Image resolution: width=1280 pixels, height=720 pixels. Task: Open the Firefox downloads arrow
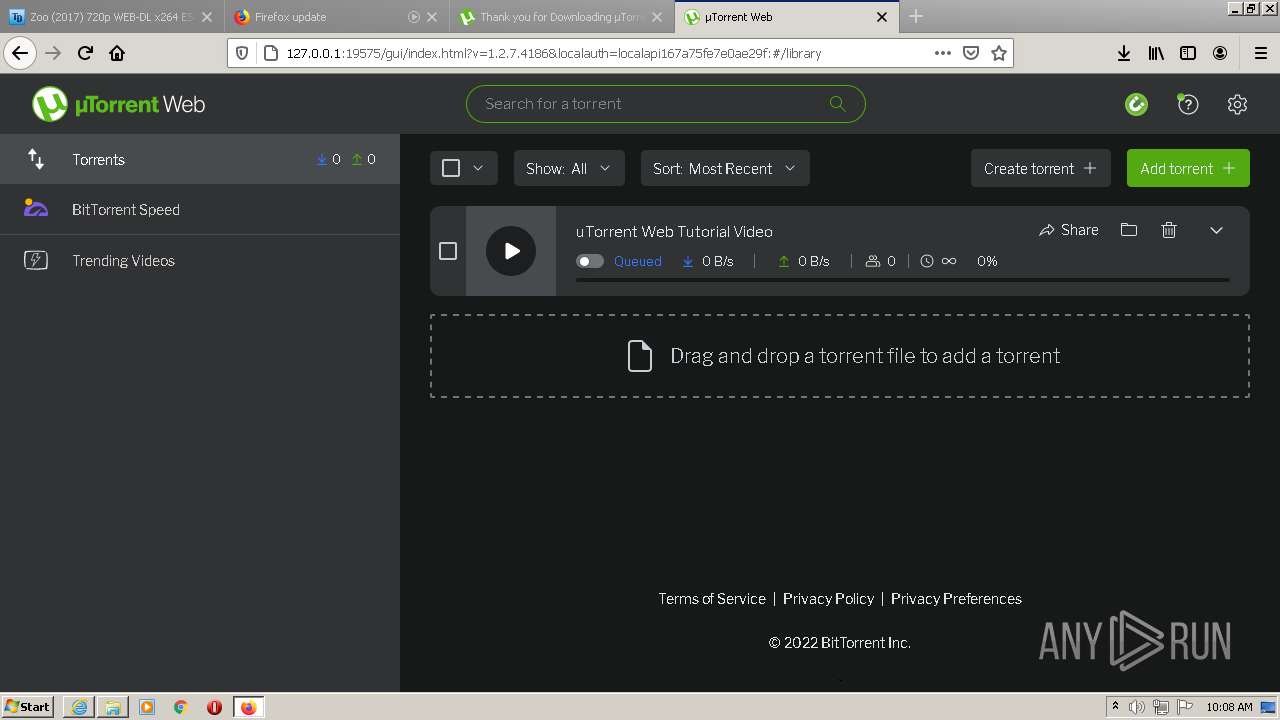1124,53
